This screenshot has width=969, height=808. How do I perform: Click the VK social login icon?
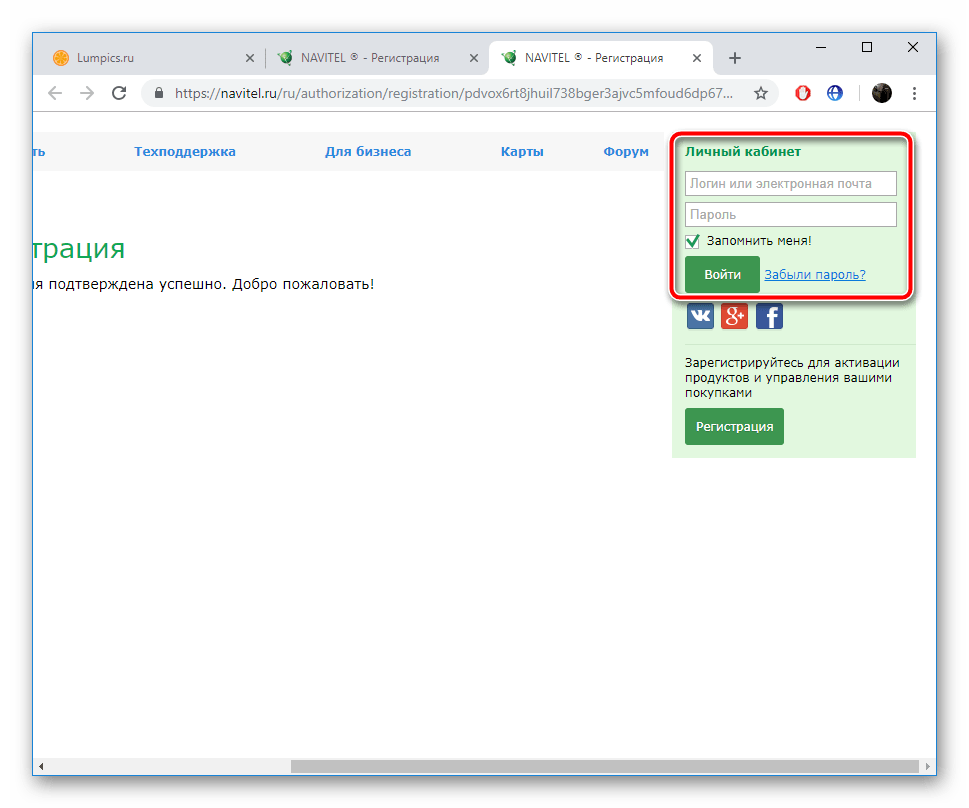point(700,316)
